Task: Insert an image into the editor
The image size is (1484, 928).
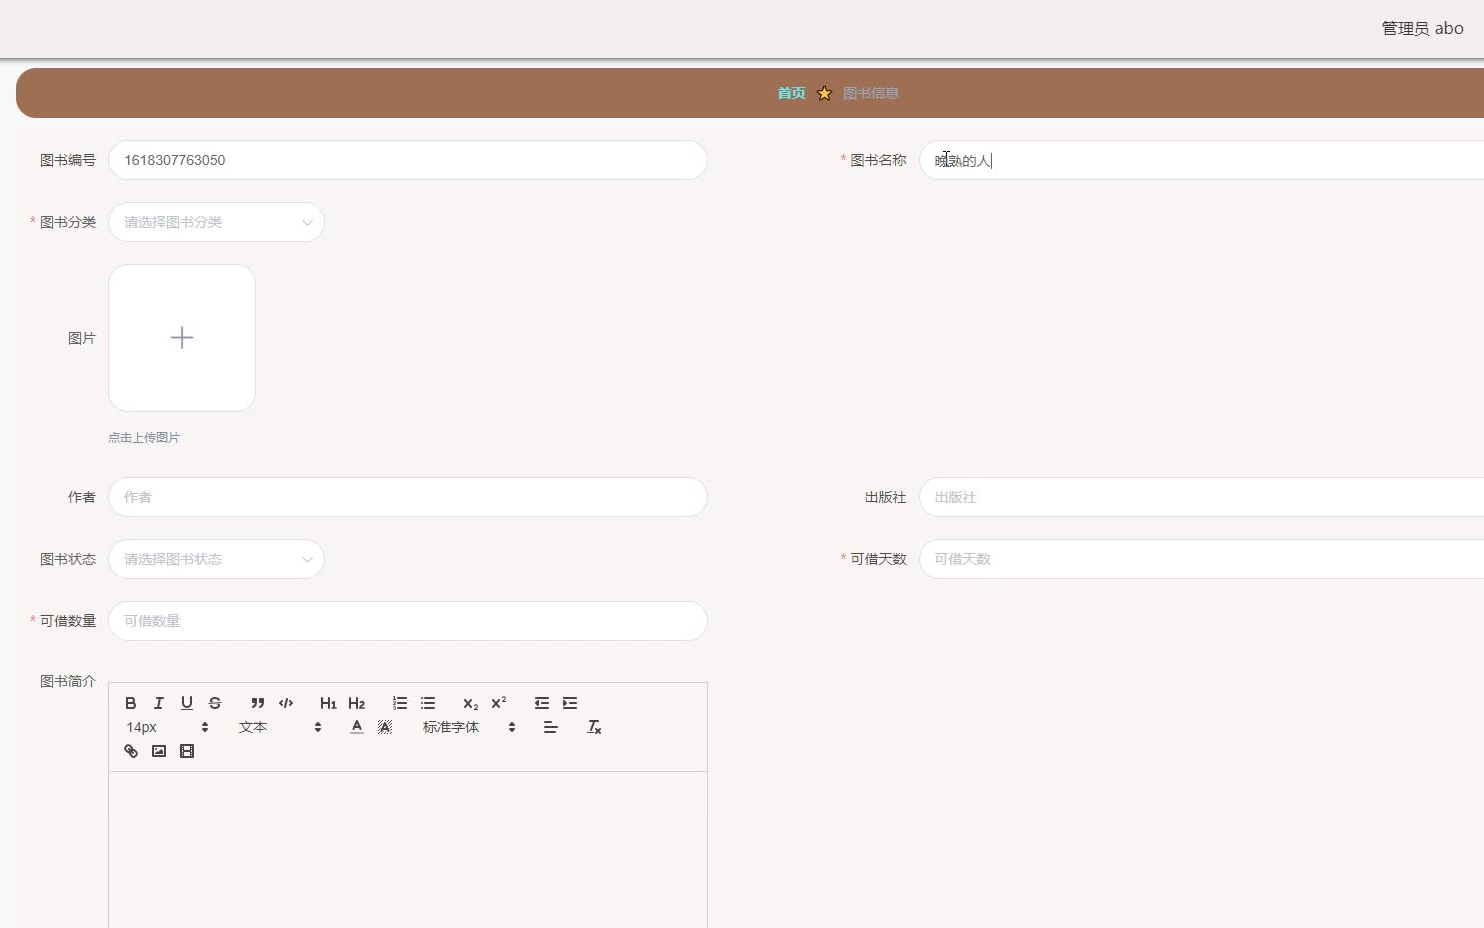Action: coord(159,751)
